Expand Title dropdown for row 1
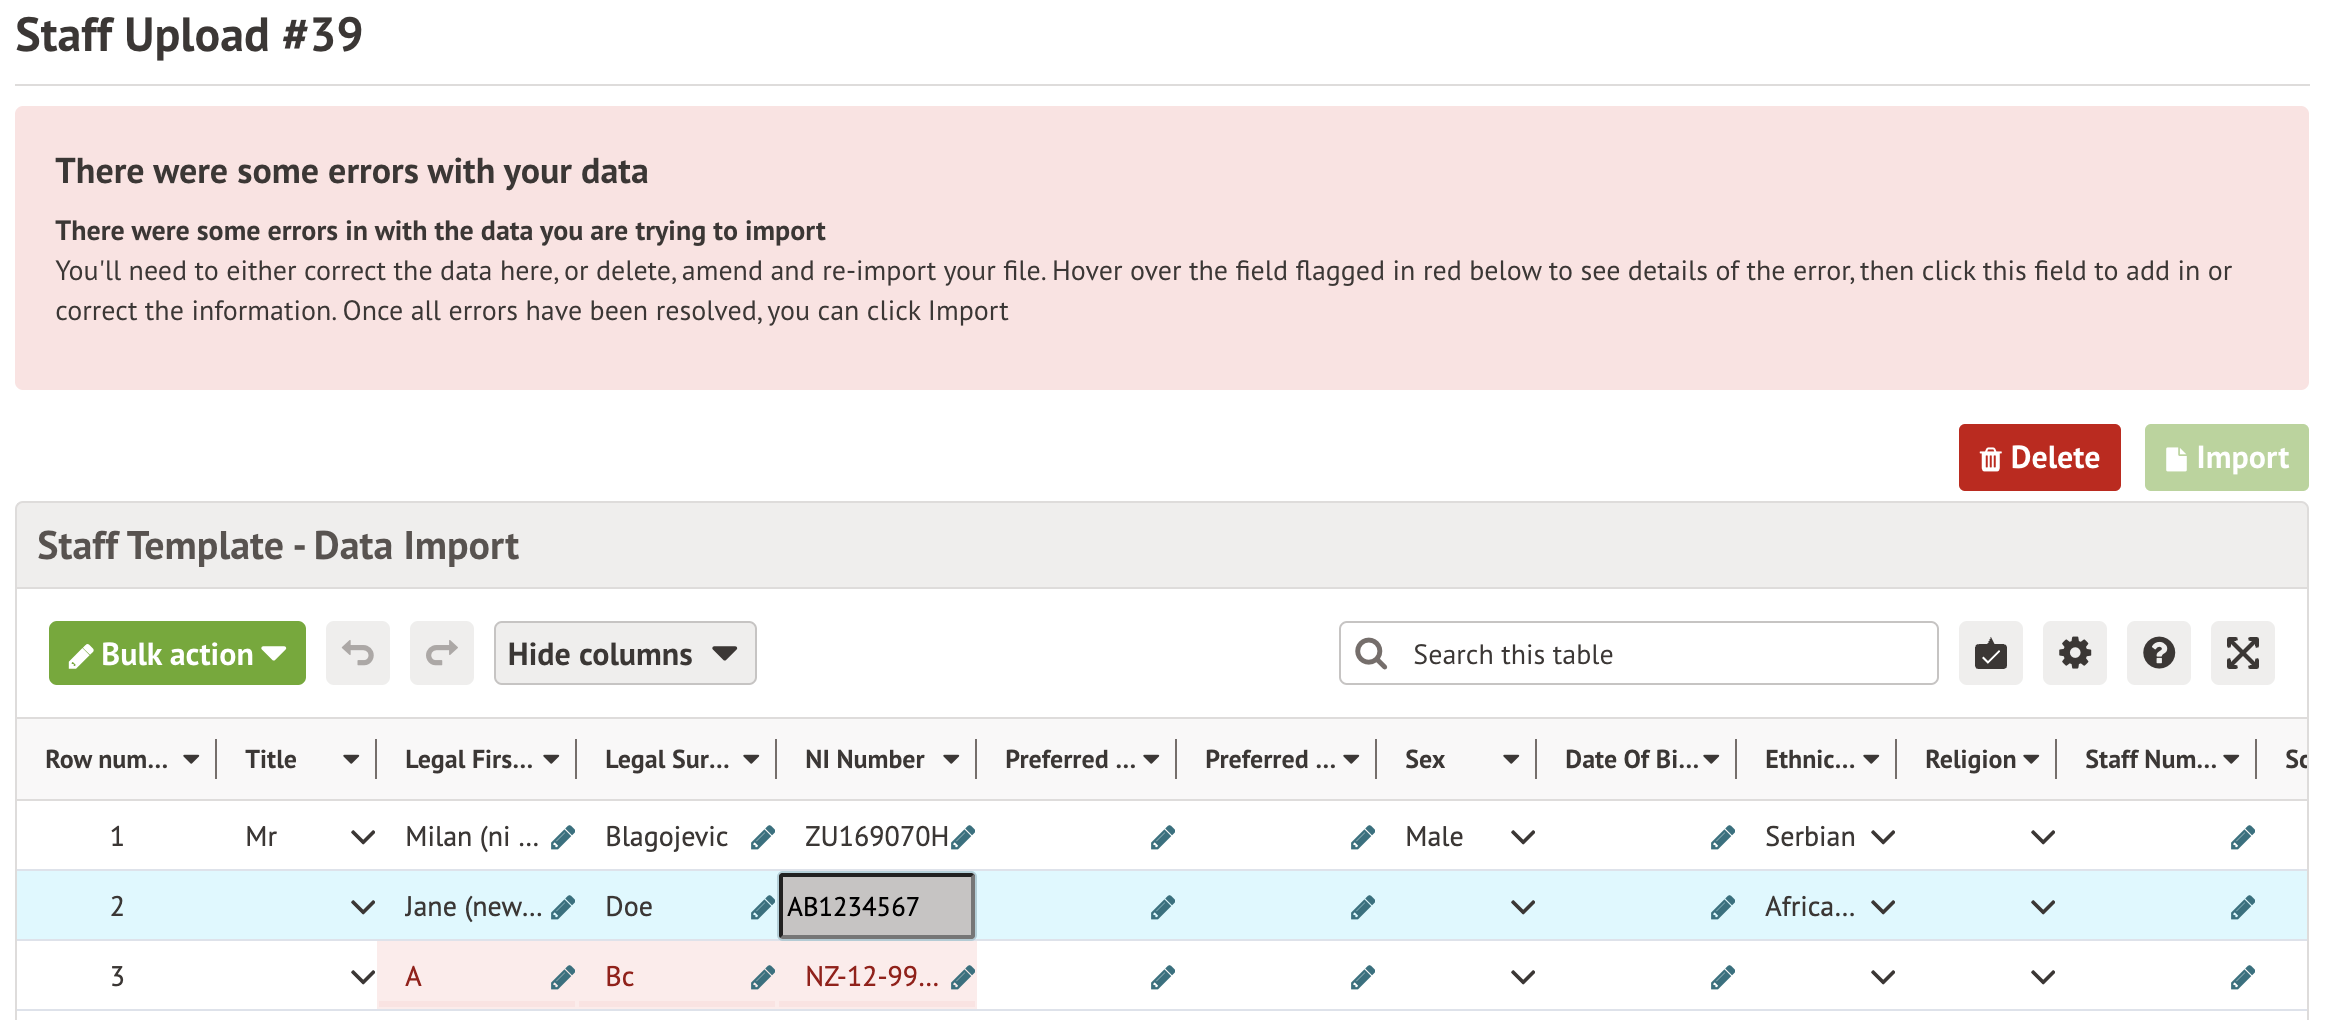 [363, 837]
